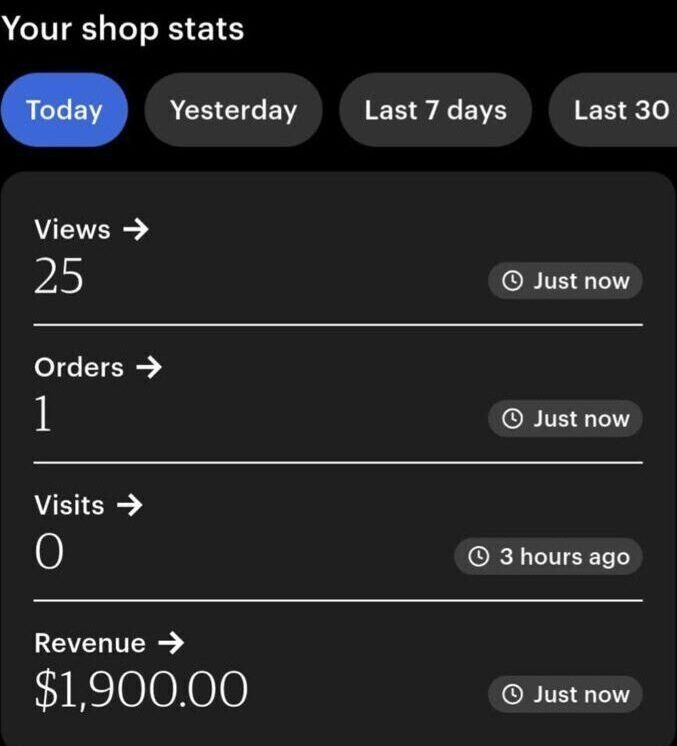The image size is (677, 746).
Task: Click the Orders 'Just now' badge
Action: tap(565, 419)
